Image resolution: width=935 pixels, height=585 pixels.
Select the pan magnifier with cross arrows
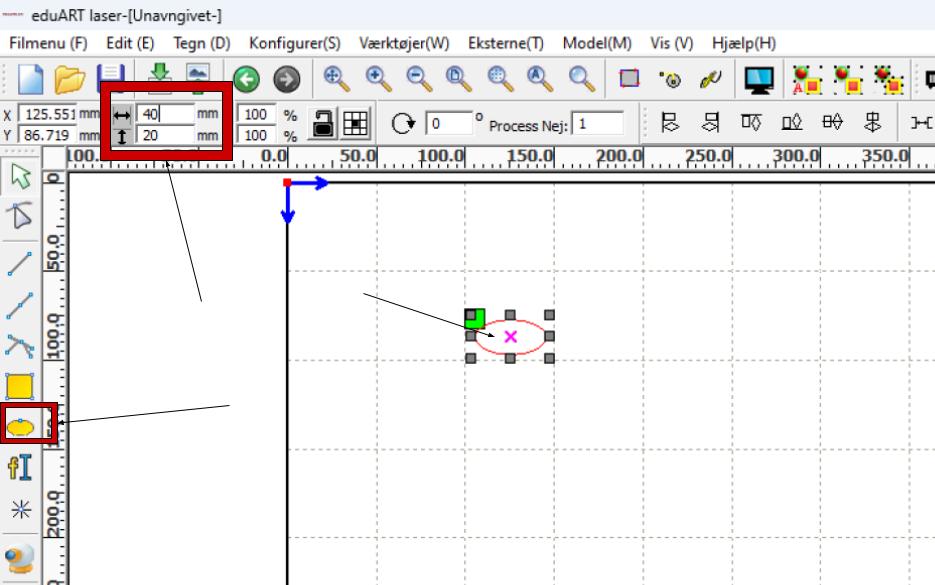click(x=337, y=79)
